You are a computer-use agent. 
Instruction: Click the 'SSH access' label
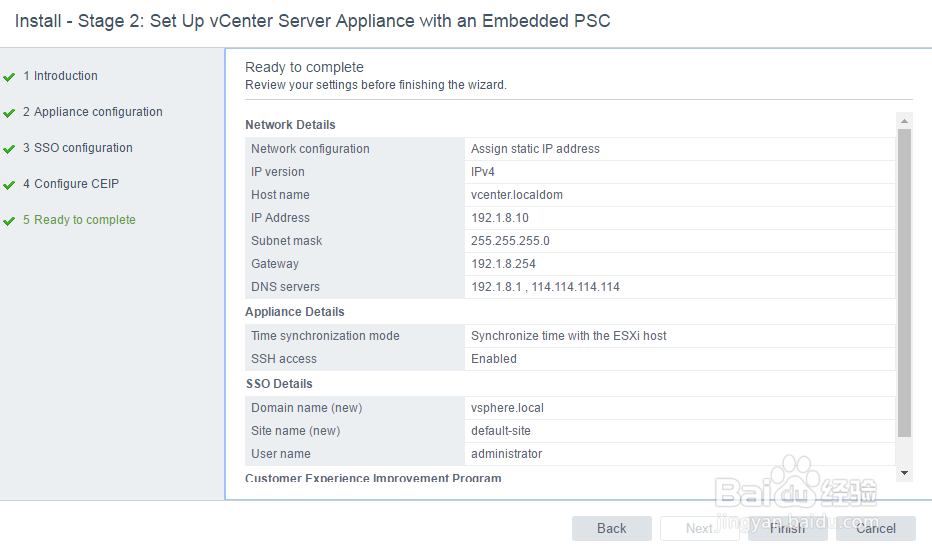tap(284, 359)
